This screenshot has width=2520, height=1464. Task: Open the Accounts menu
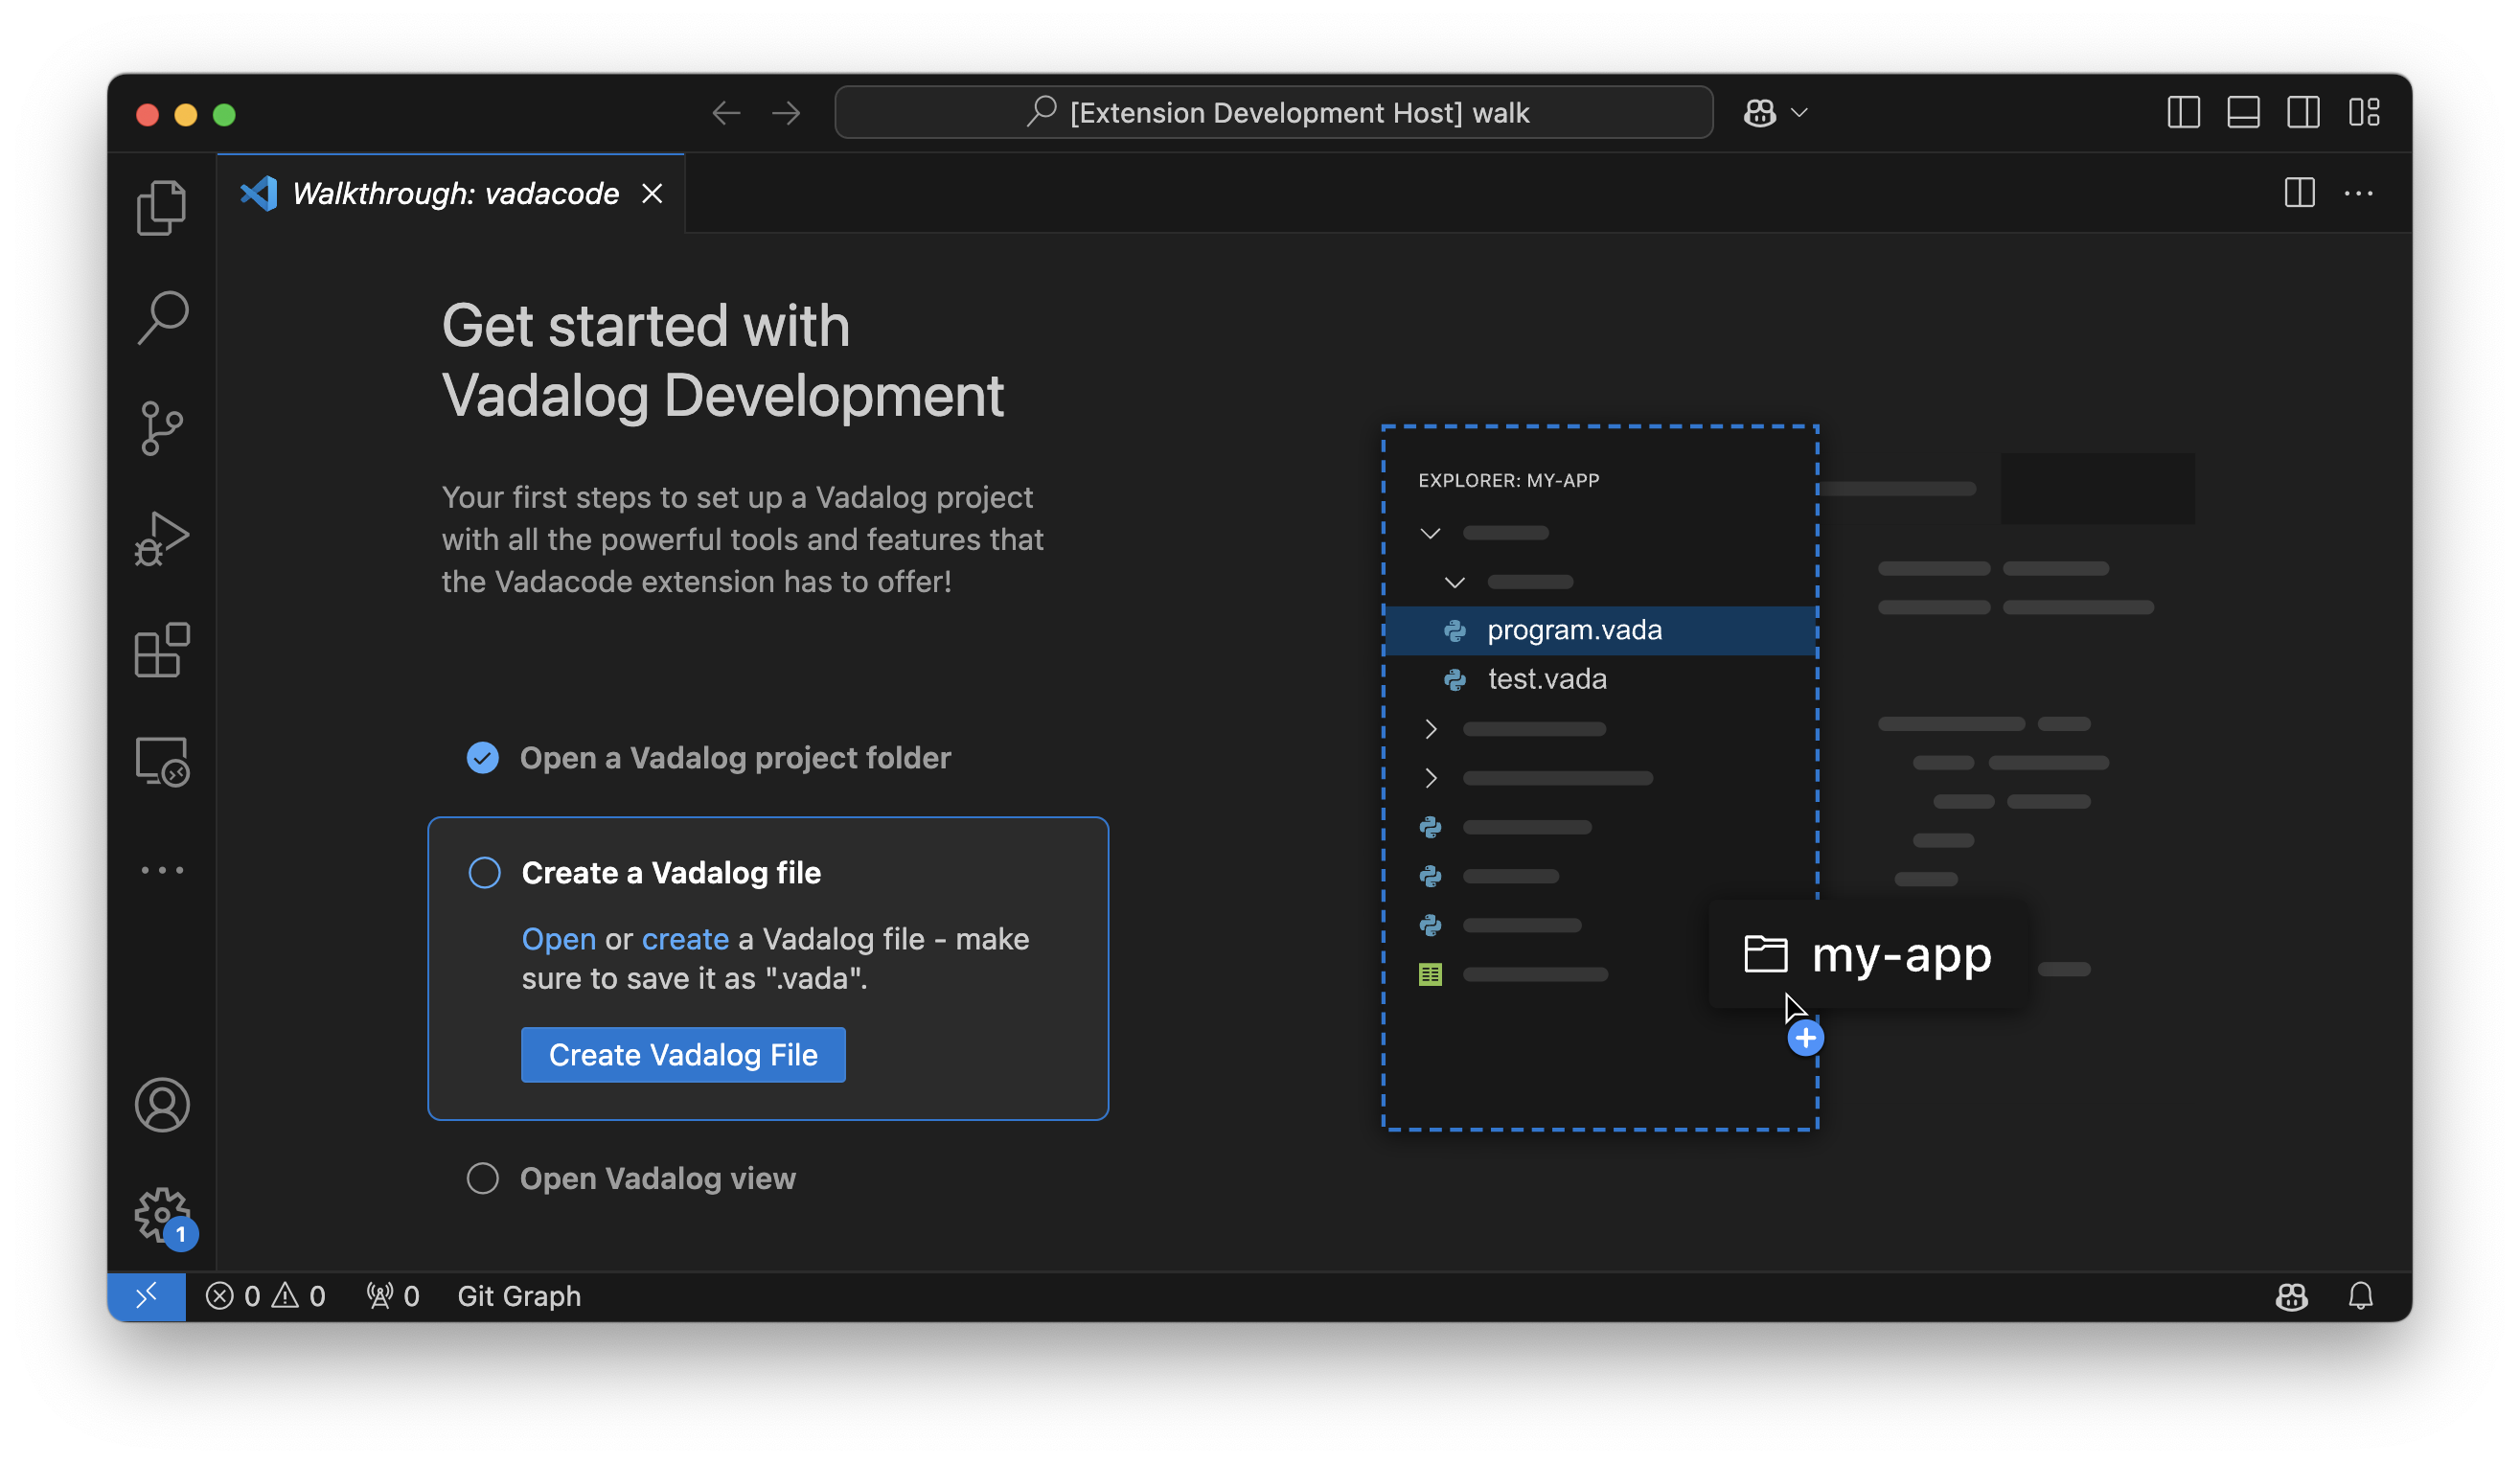[162, 1105]
